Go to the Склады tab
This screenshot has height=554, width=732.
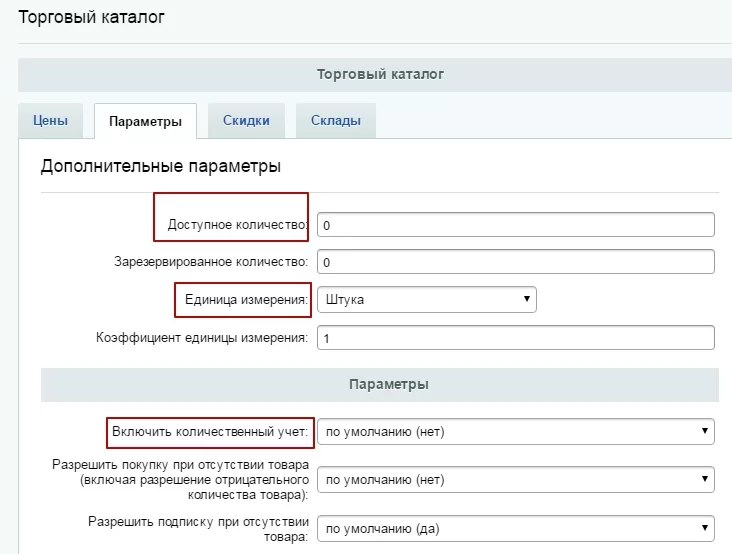click(x=336, y=121)
